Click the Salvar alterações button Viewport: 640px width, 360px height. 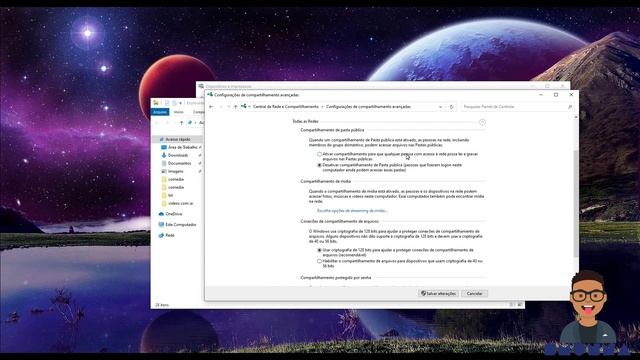point(438,293)
